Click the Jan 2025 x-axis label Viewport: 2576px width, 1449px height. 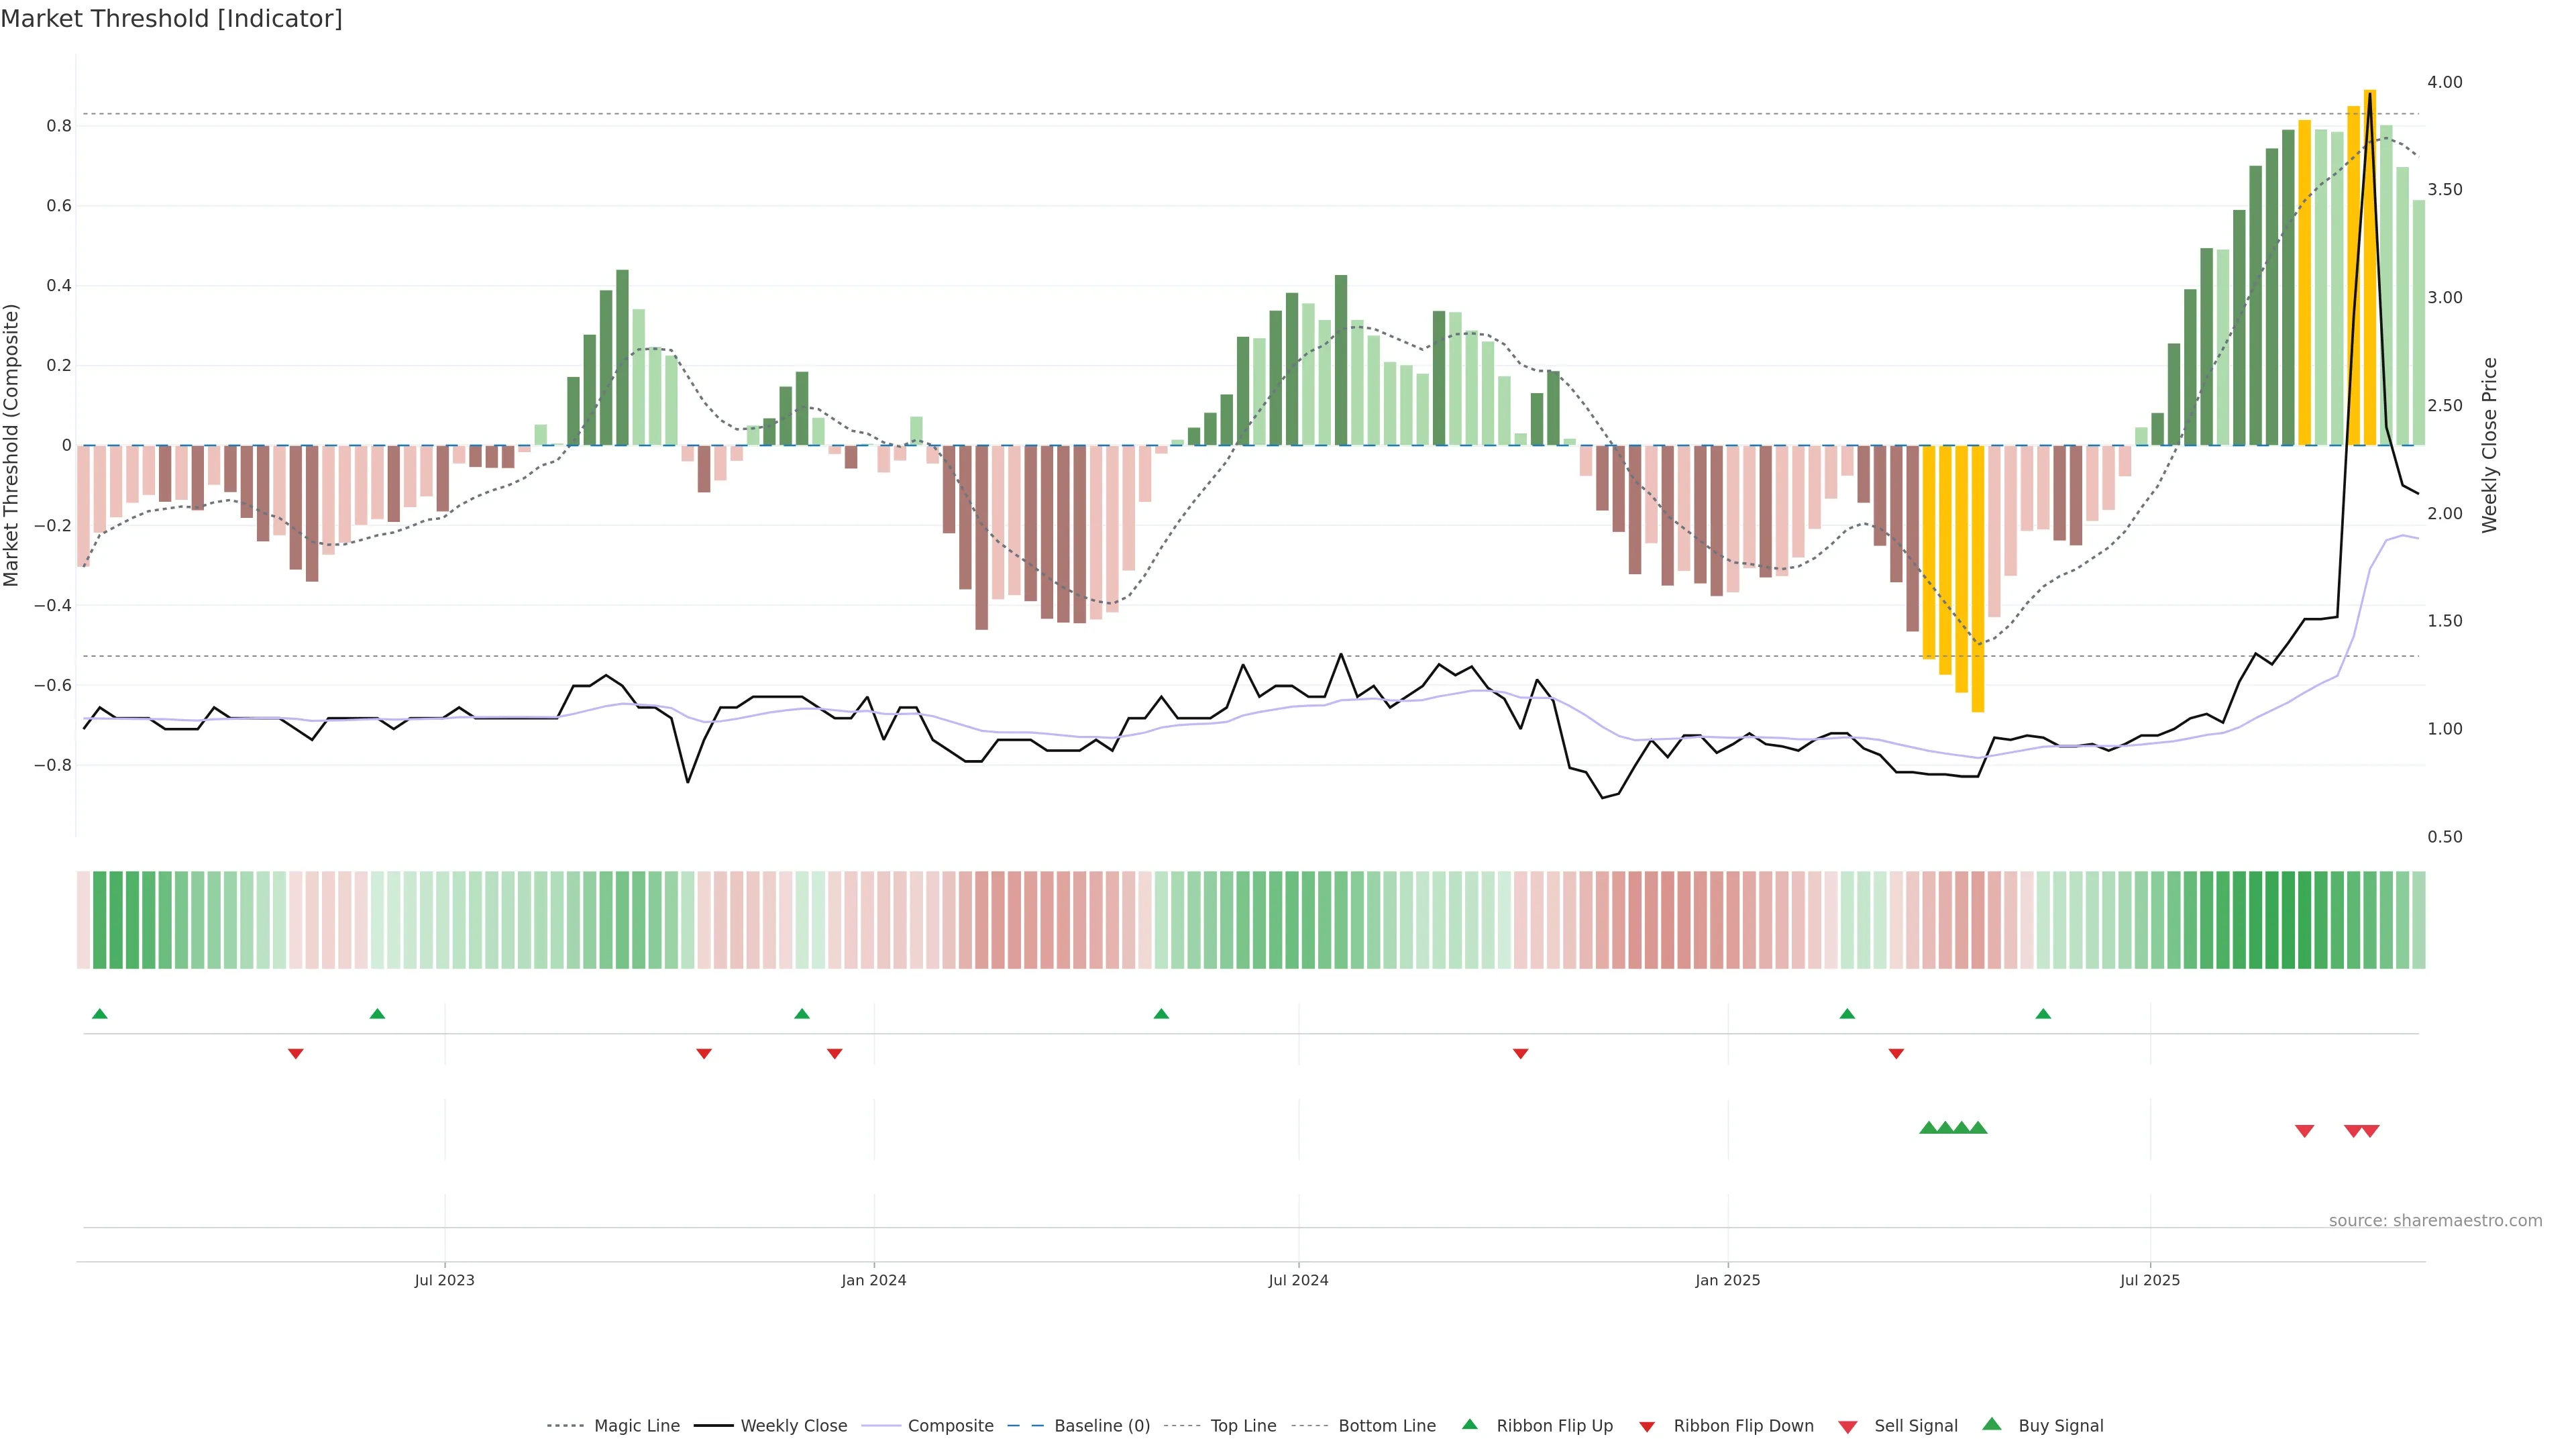[x=1727, y=1280]
